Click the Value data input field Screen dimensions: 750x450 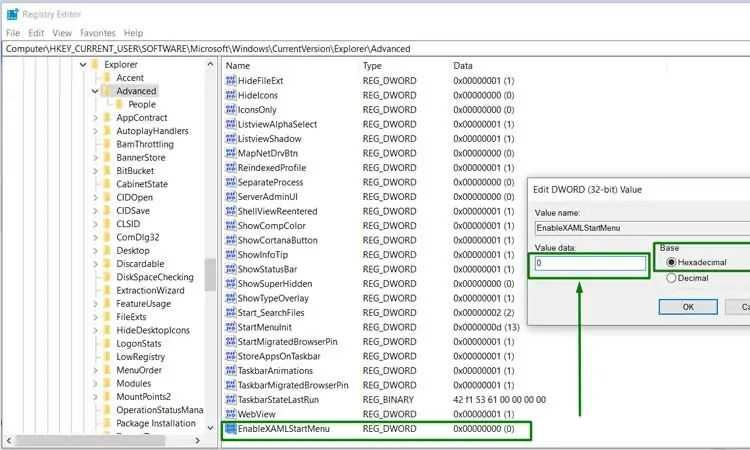click(x=590, y=263)
